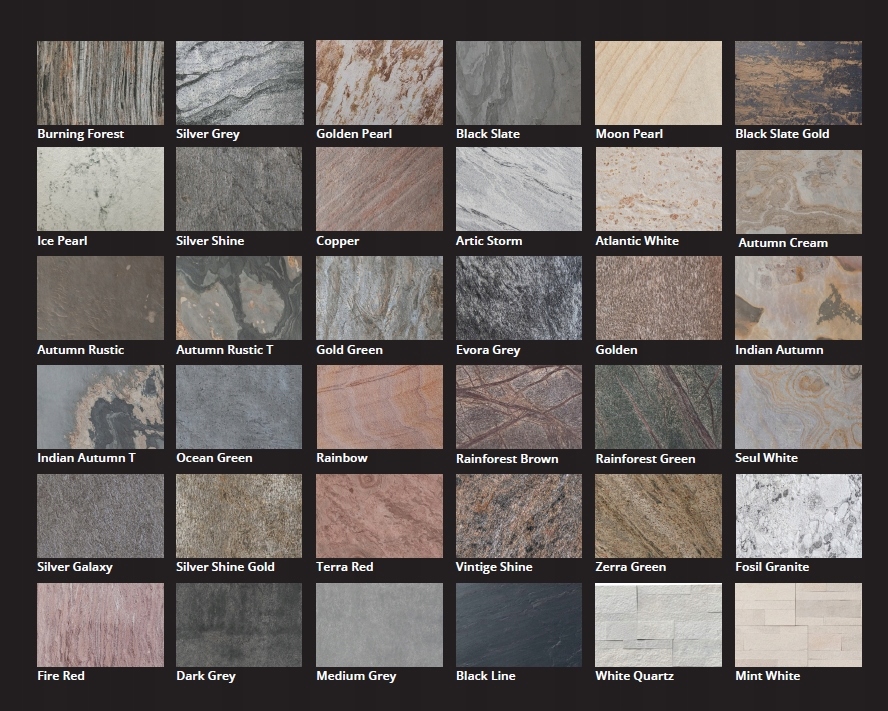The height and width of the screenshot is (711, 888).
Task: Select the Fire Red stone swatch
Action: (100, 625)
